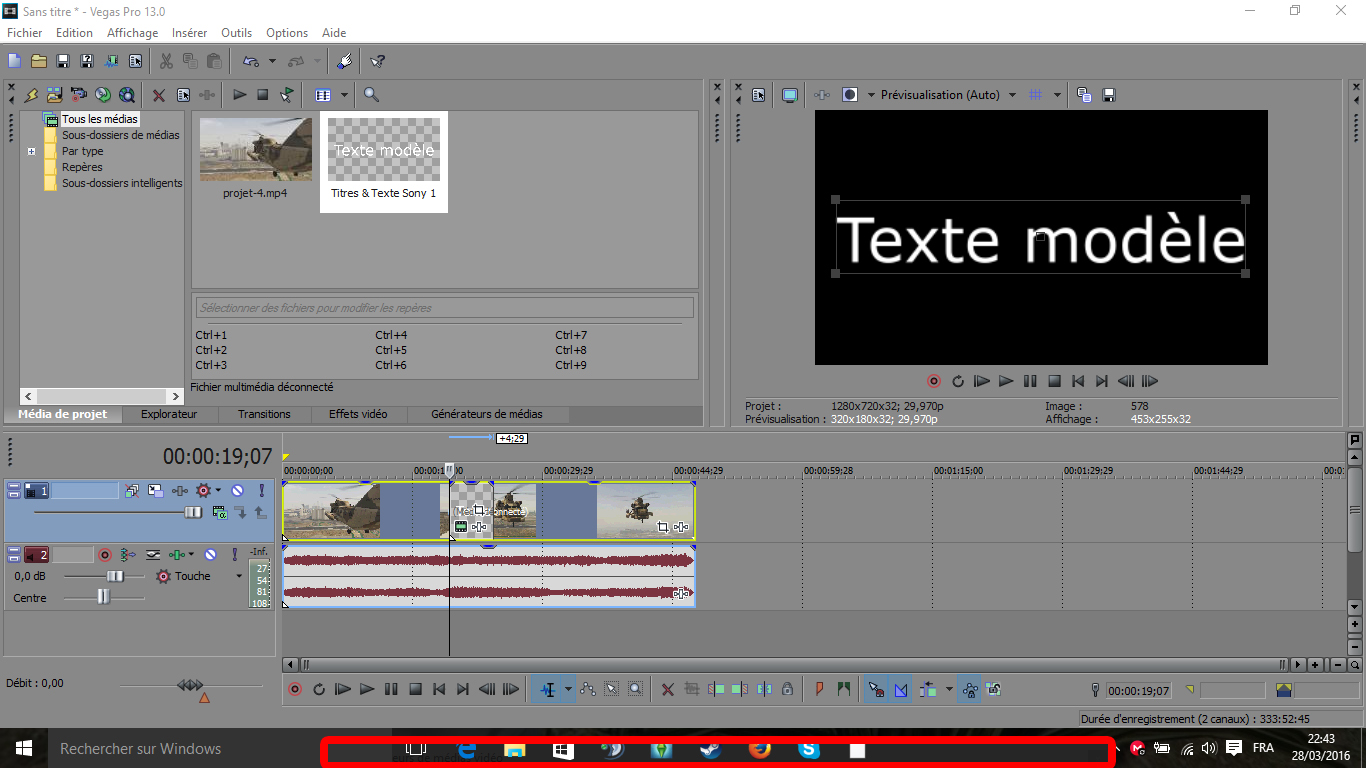Click the event pan/crop icon on title clip
This screenshot has width=1366, height=768.
[x=479, y=511]
